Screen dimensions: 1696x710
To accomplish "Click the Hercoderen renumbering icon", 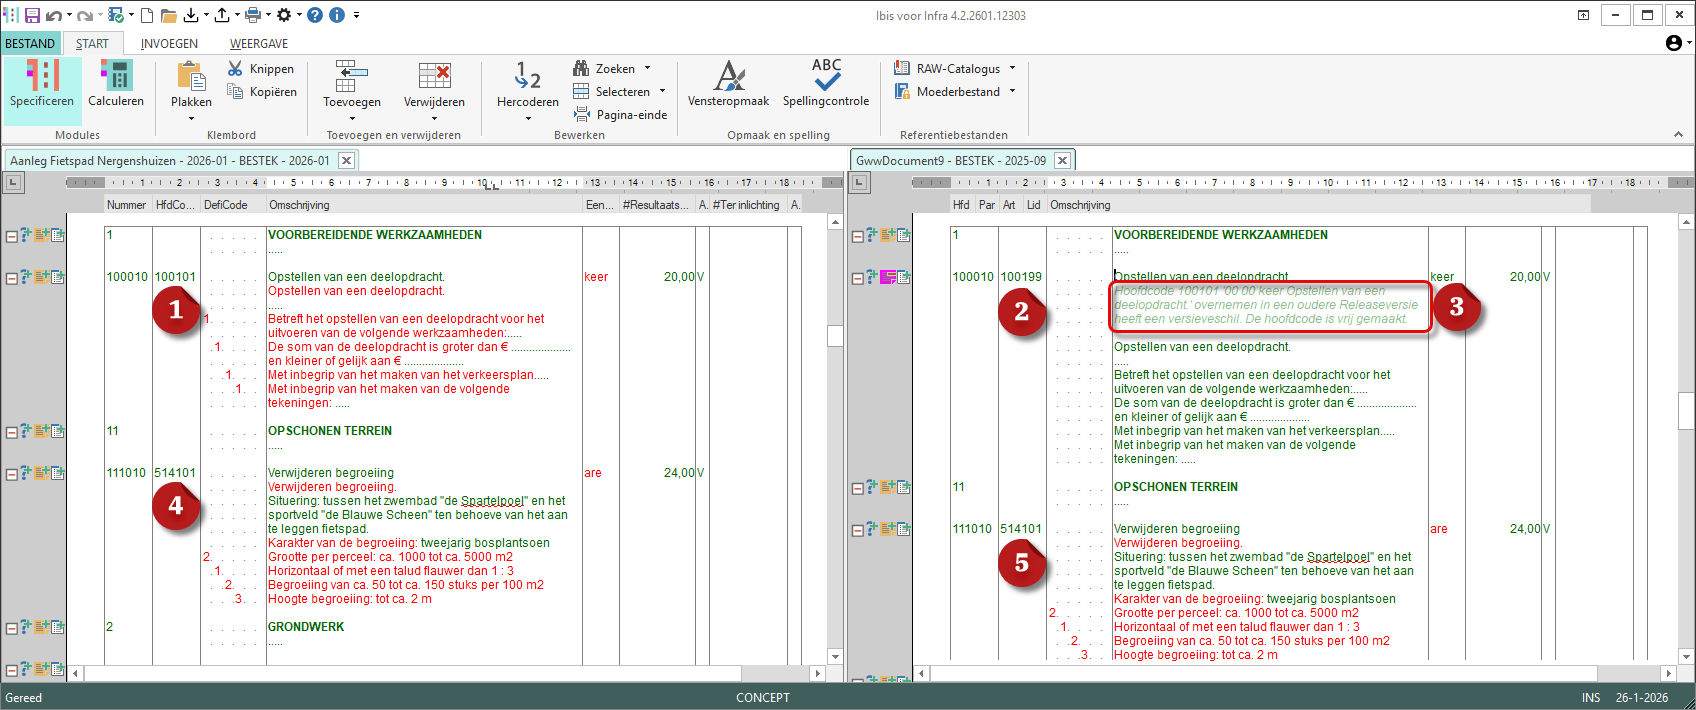I will [x=527, y=78].
